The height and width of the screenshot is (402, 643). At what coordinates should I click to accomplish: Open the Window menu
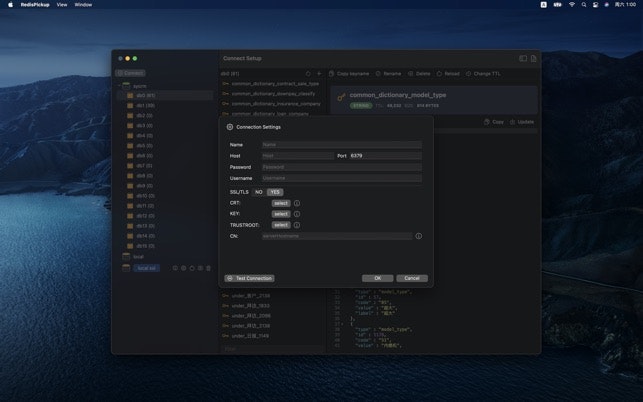(83, 5)
